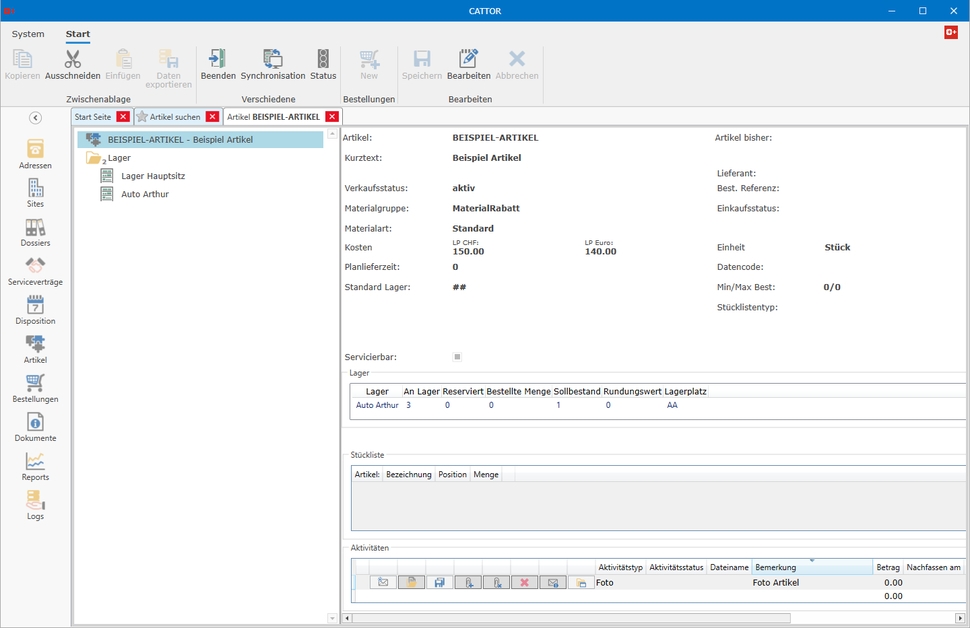The image size is (970, 628).
Task: Switch to the System ribbon tab
Action: pyautogui.click(x=28, y=34)
